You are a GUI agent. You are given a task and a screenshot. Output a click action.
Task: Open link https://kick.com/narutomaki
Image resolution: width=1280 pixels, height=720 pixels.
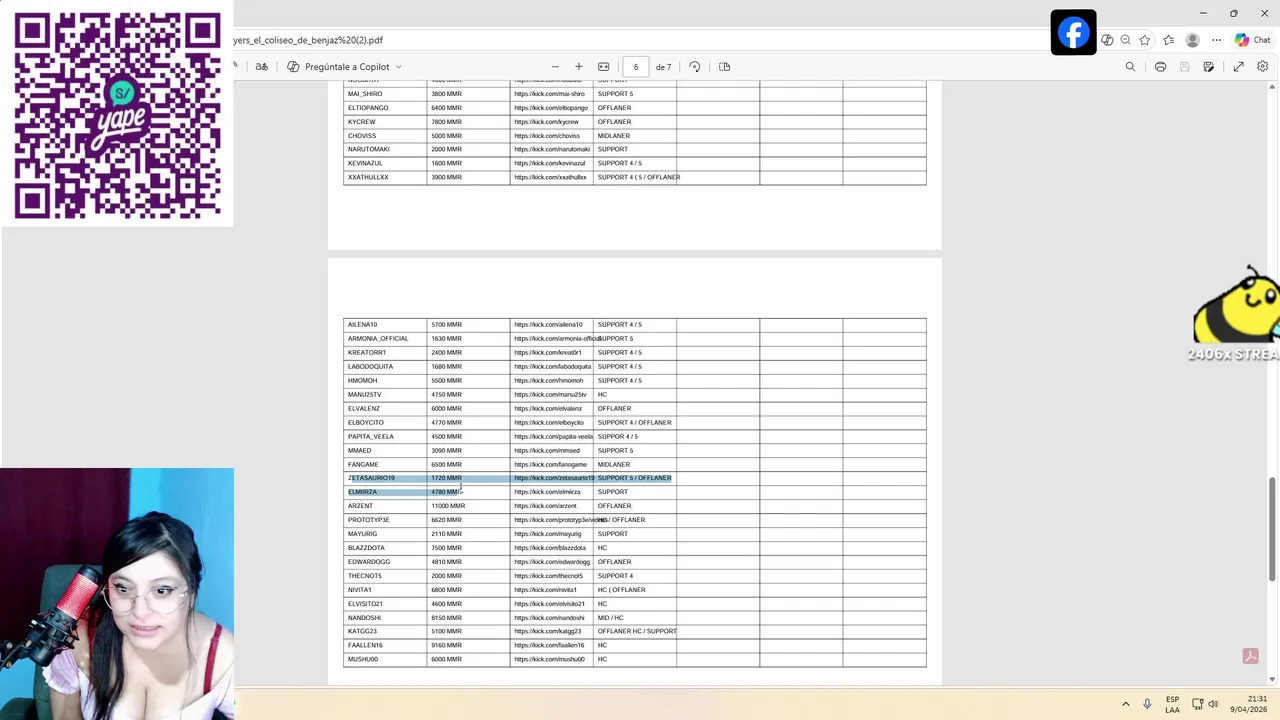pos(552,150)
